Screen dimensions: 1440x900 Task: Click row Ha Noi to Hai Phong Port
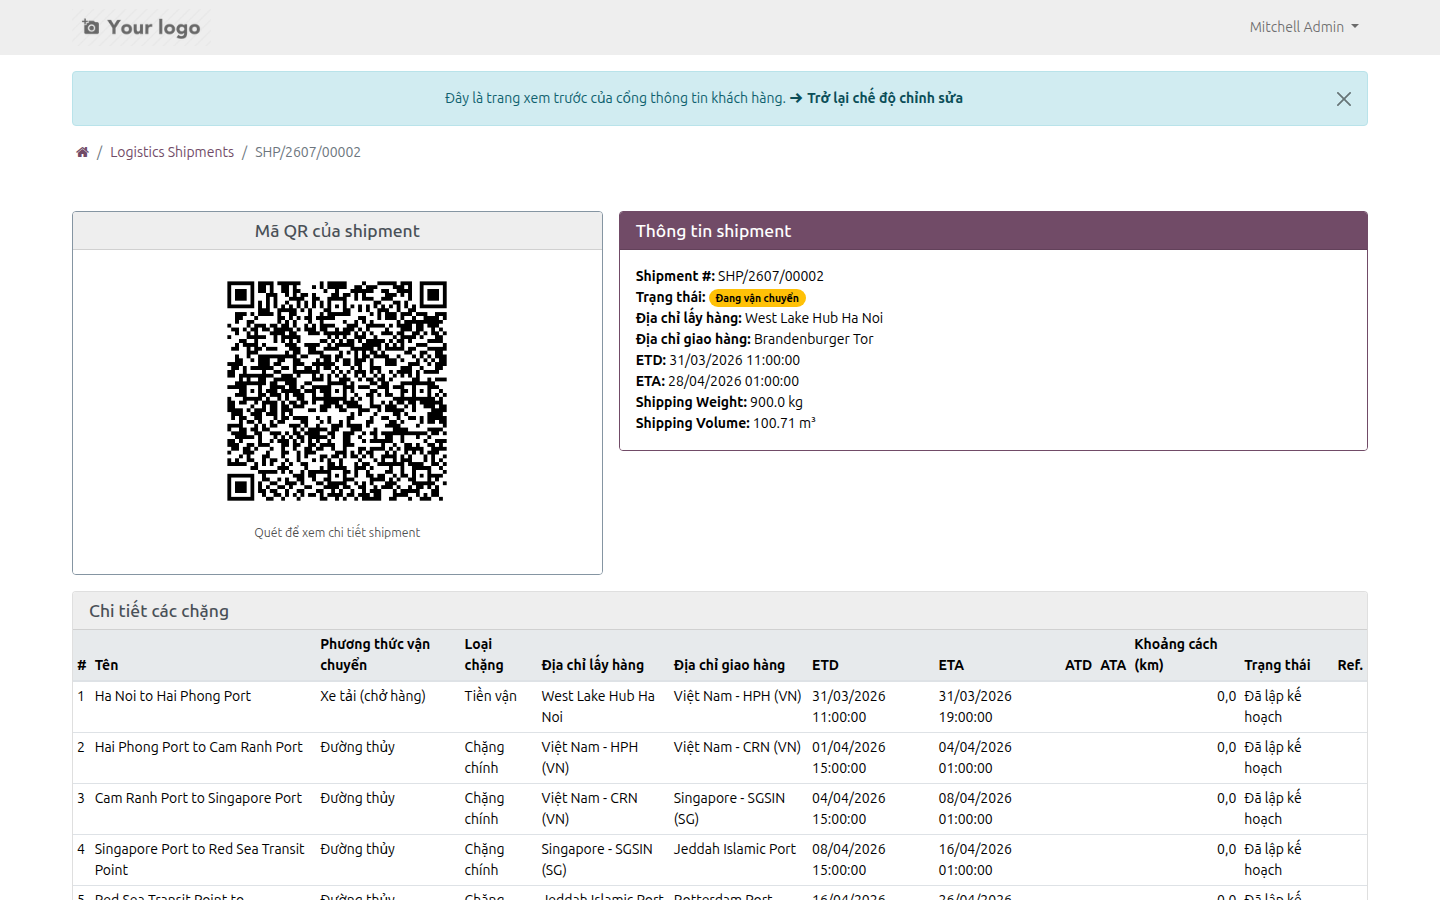tap(719, 707)
